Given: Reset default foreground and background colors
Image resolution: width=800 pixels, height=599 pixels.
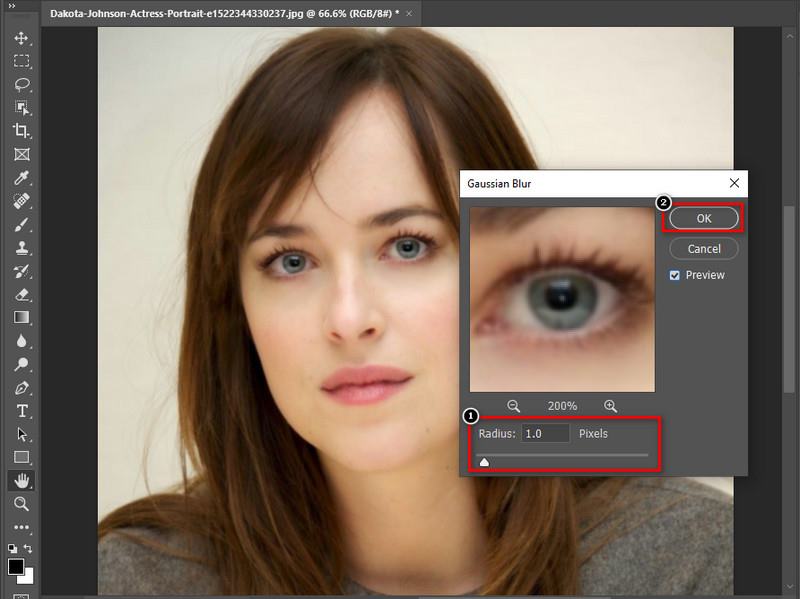Looking at the screenshot, I should pos(12,548).
